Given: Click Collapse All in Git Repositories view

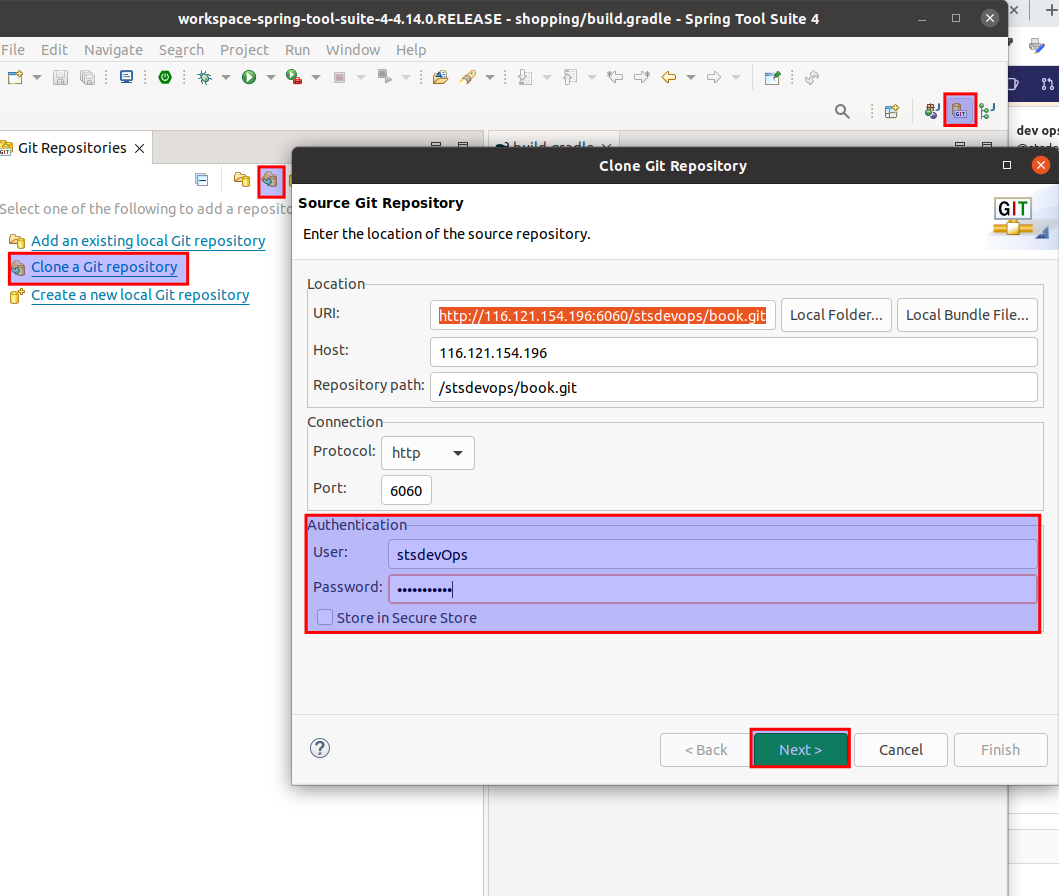Looking at the screenshot, I should (x=201, y=180).
